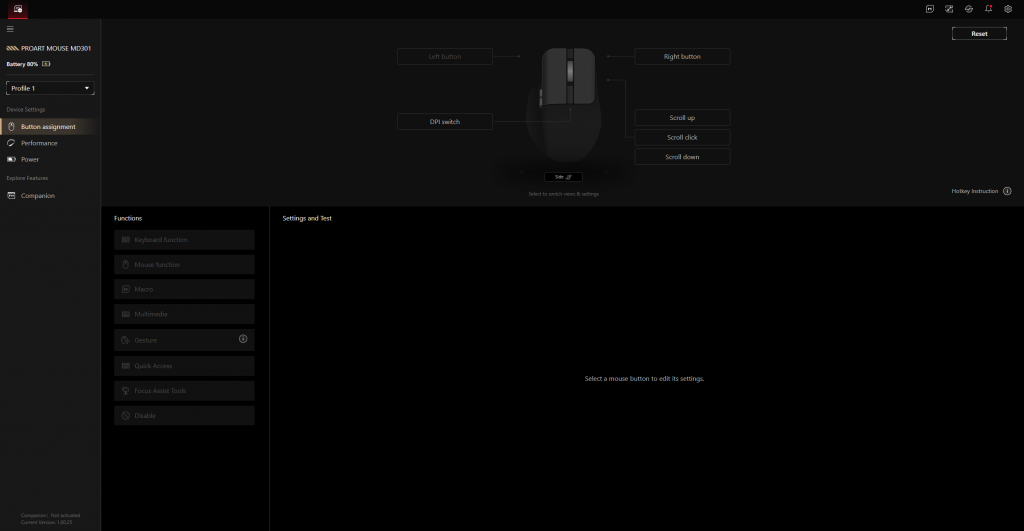
Task: Select the Right button assignment
Action: (x=682, y=56)
